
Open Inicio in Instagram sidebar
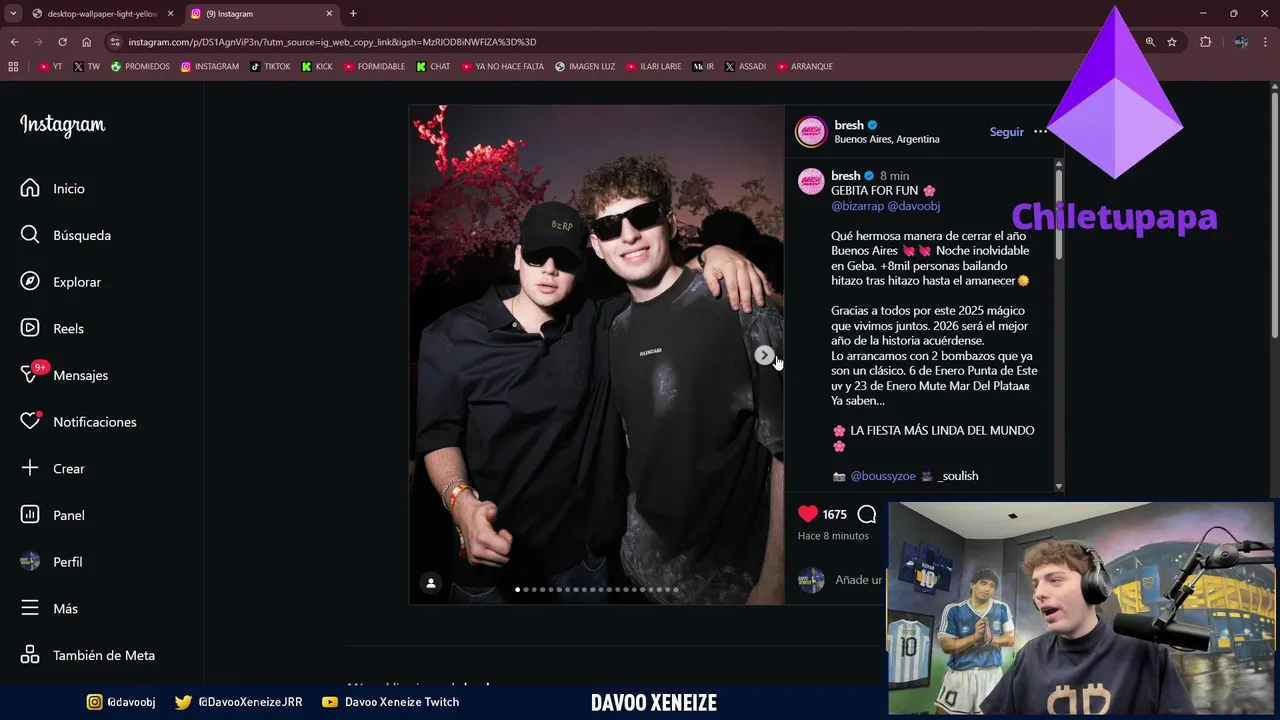[52, 188]
